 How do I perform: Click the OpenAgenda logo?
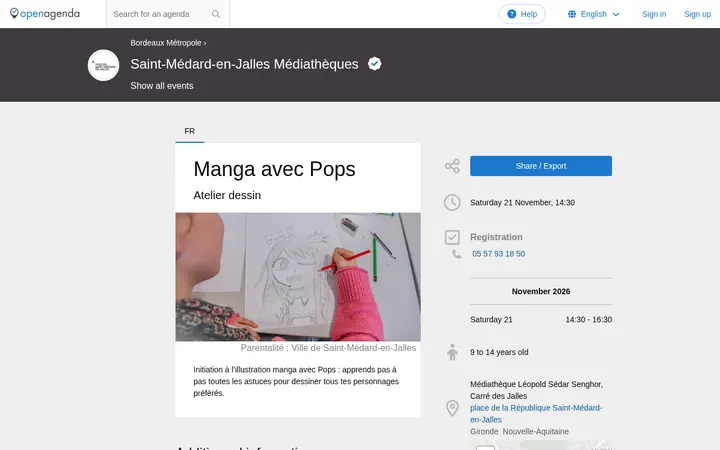[45, 14]
